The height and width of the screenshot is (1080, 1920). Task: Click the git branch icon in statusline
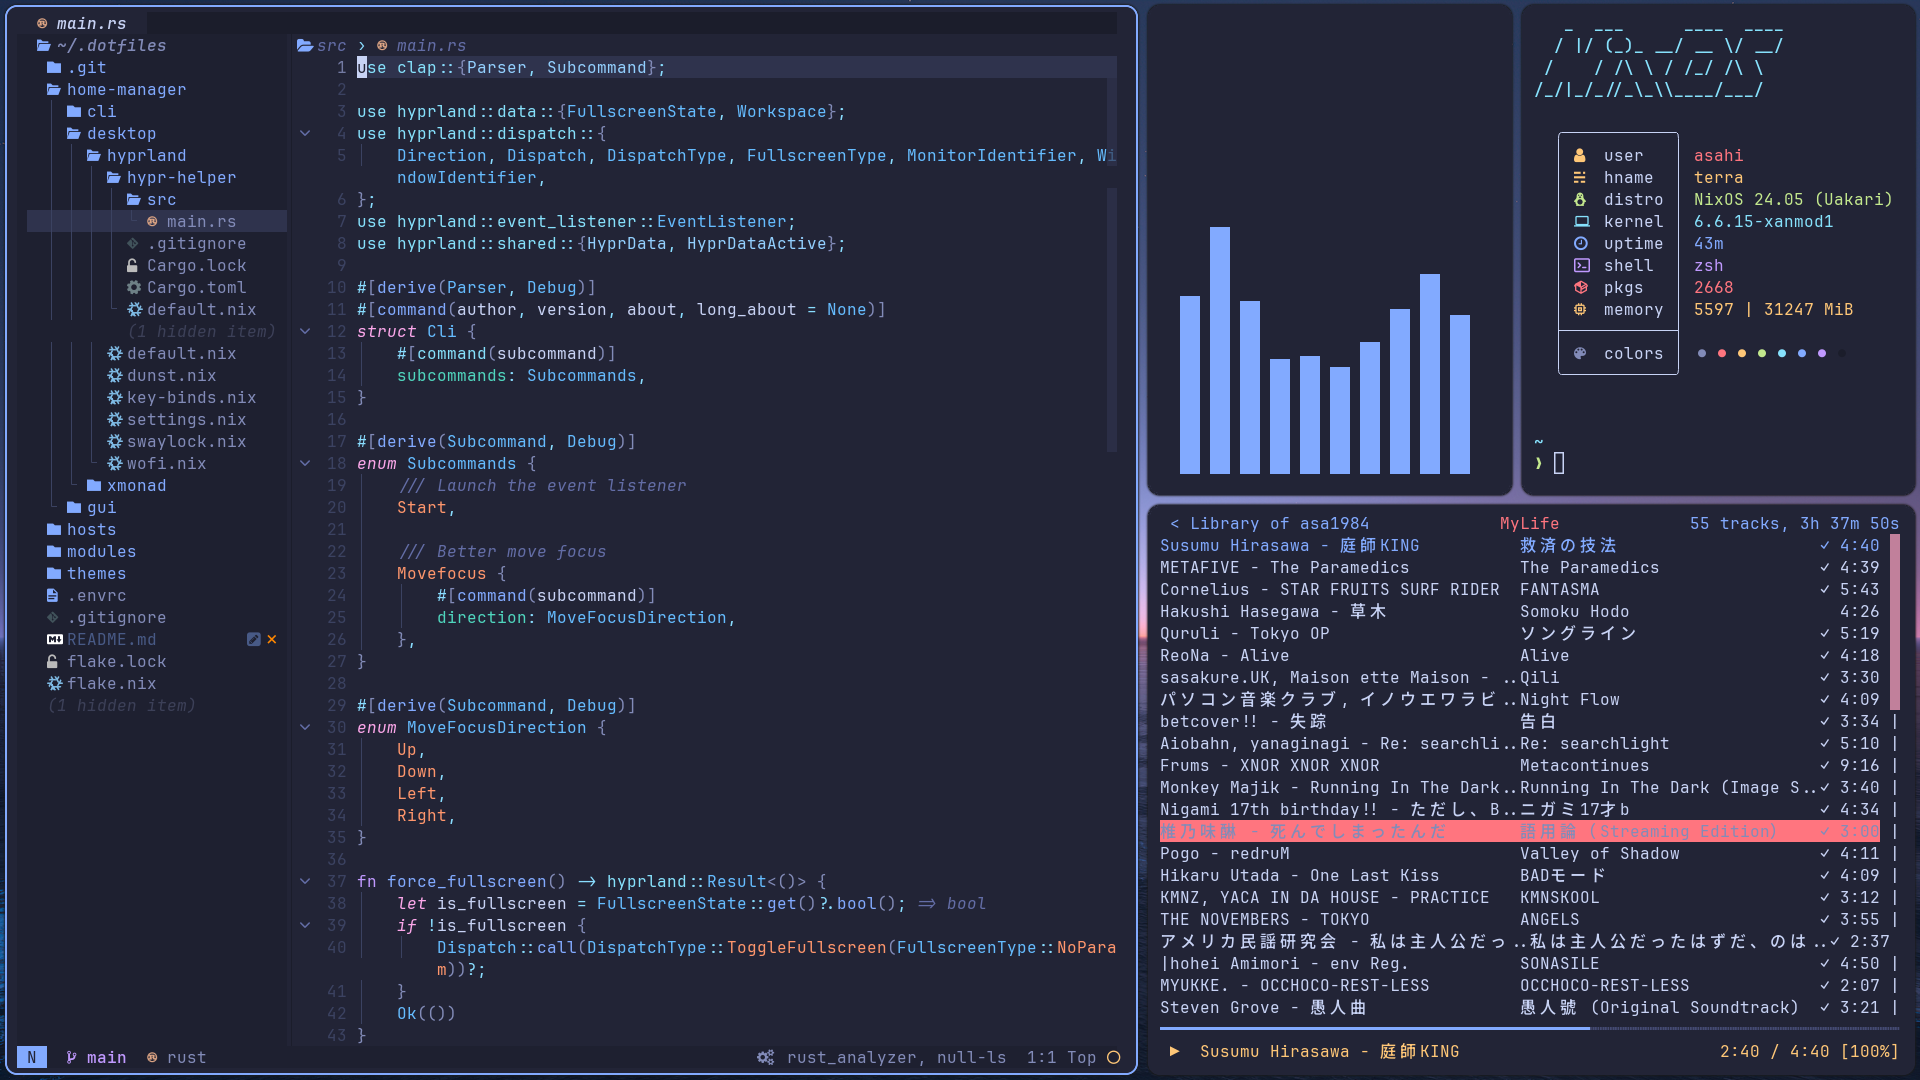click(x=72, y=1058)
